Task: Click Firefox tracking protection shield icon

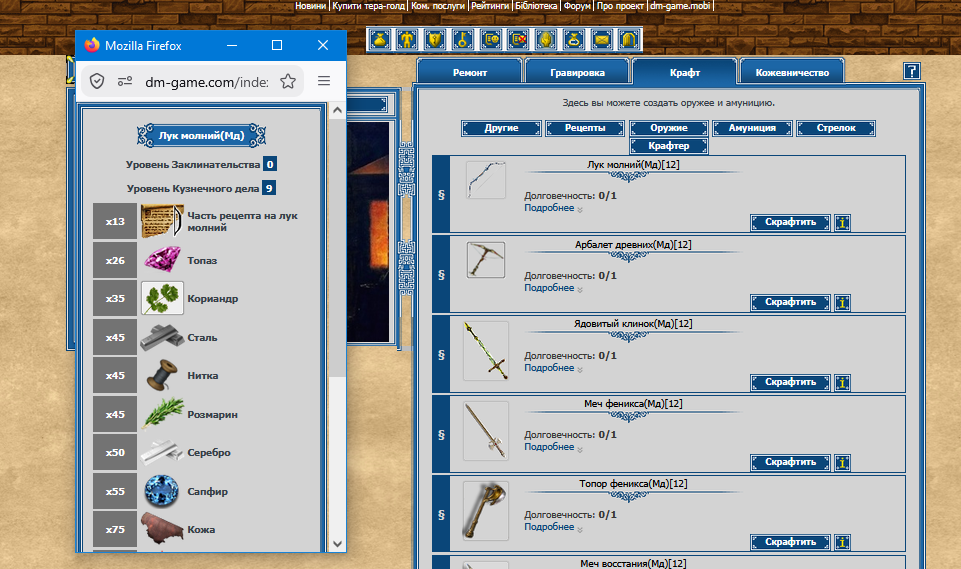Action: pyautogui.click(x=97, y=81)
